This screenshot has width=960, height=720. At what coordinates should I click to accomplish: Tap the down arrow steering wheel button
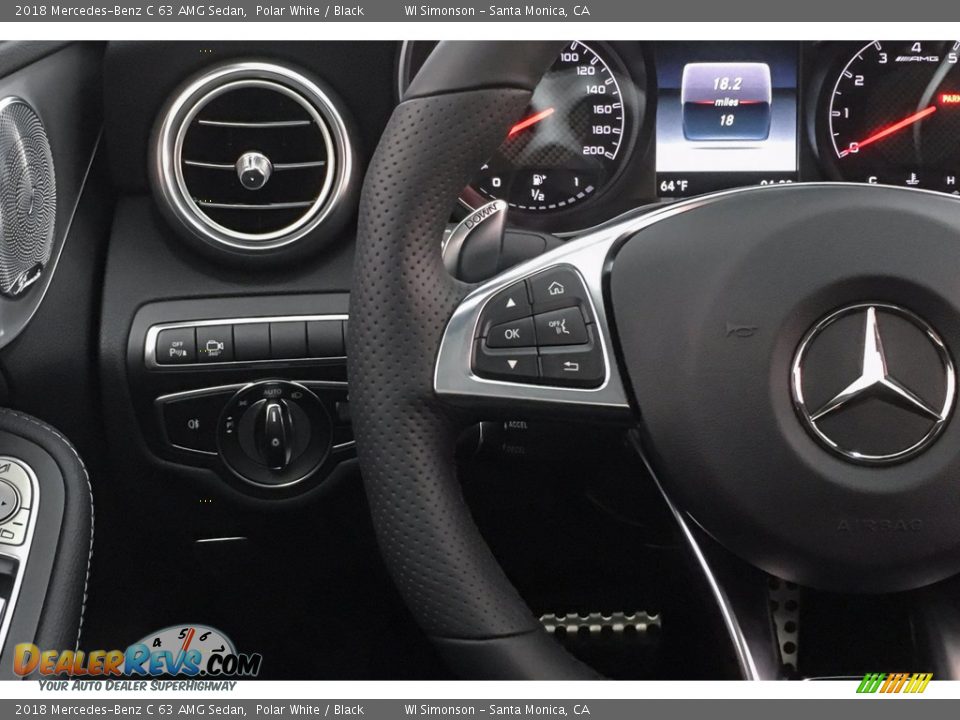coord(510,364)
